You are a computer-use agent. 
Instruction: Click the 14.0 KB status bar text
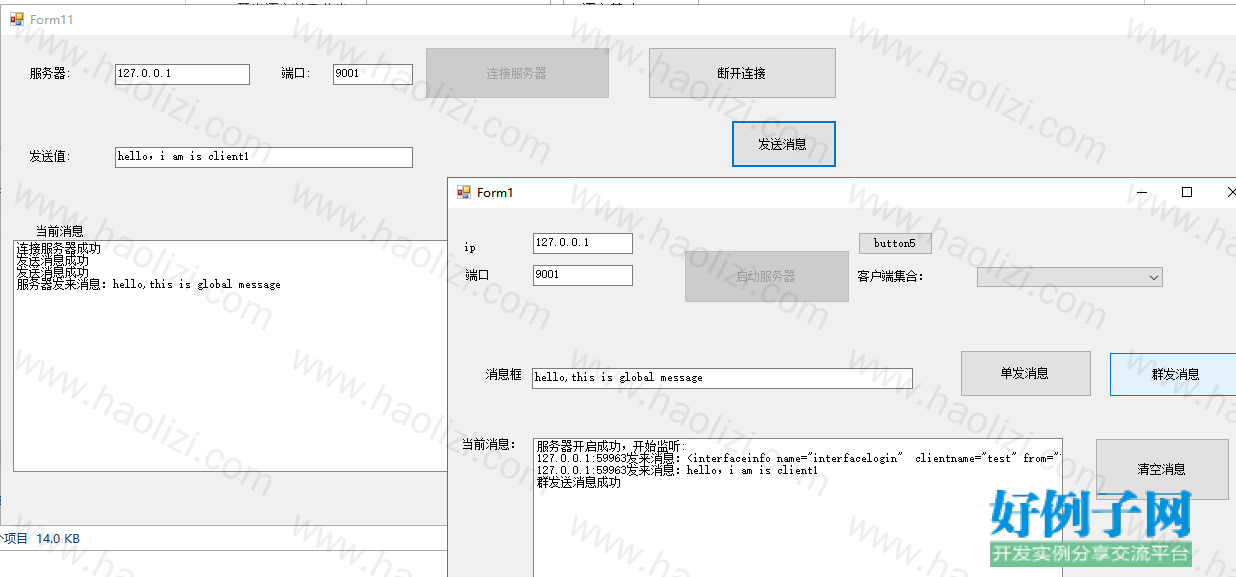[x=58, y=539]
